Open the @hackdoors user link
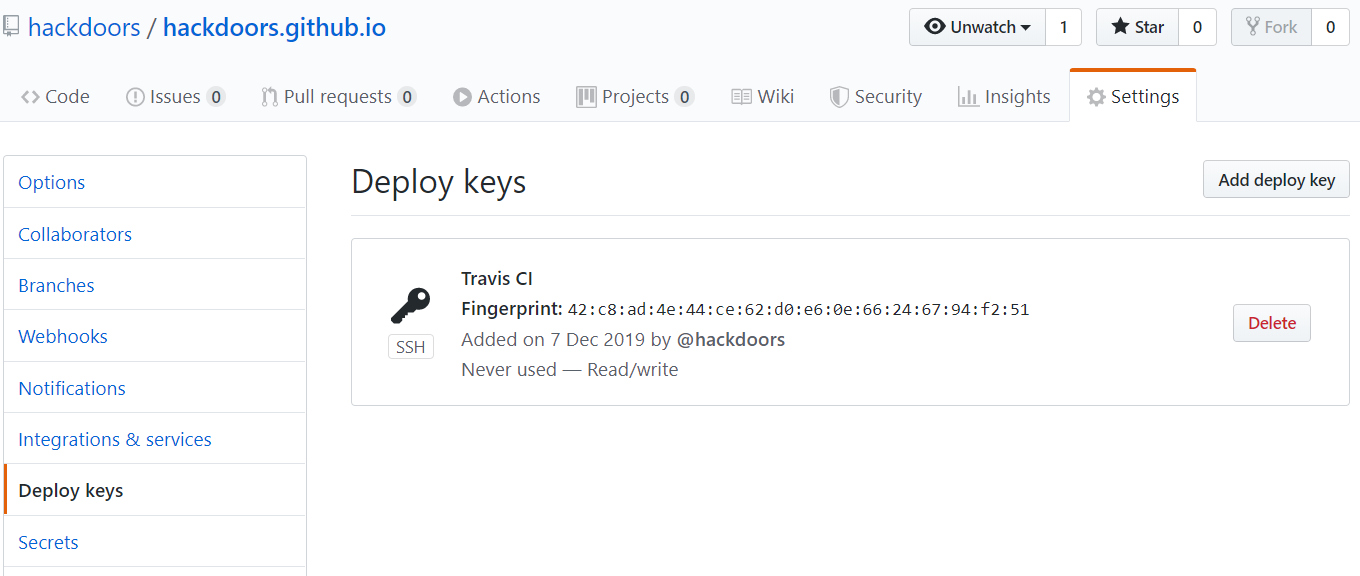This screenshot has width=1360, height=576. click(731, 339)
